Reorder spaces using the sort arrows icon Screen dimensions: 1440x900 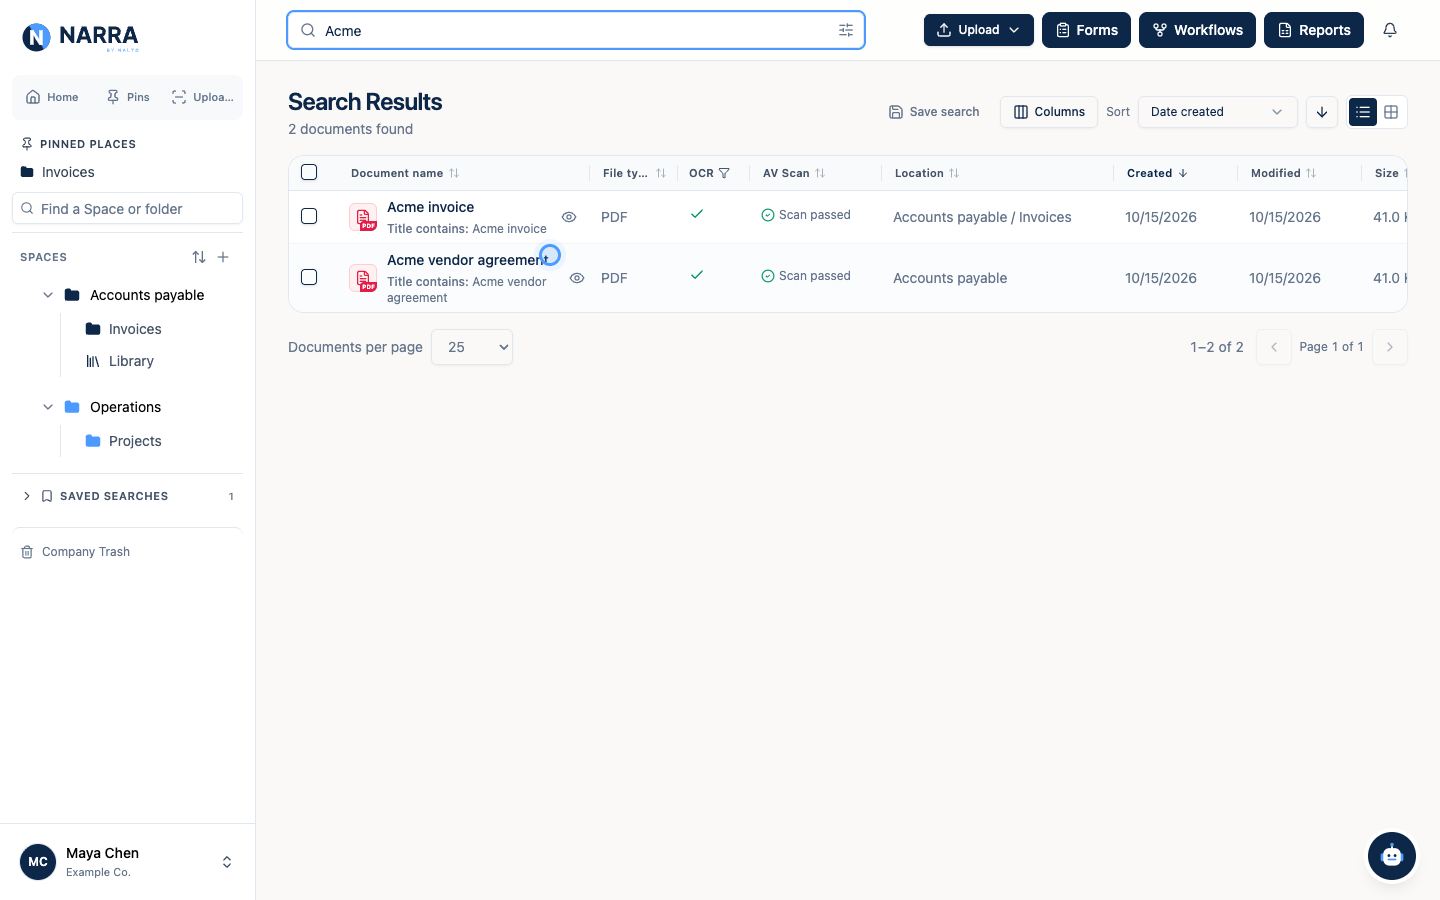click(199, 257)
